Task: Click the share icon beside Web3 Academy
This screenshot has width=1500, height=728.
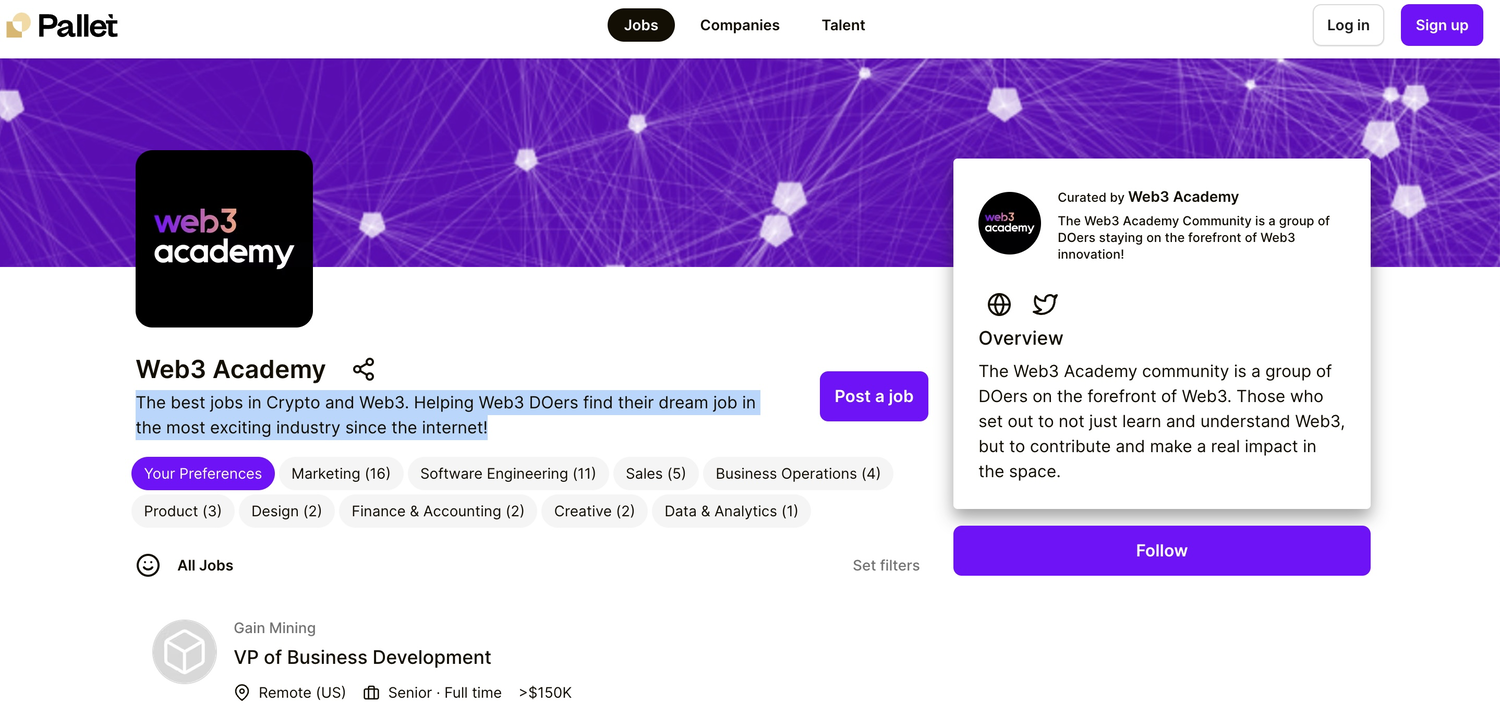Action: click(364, 369)
